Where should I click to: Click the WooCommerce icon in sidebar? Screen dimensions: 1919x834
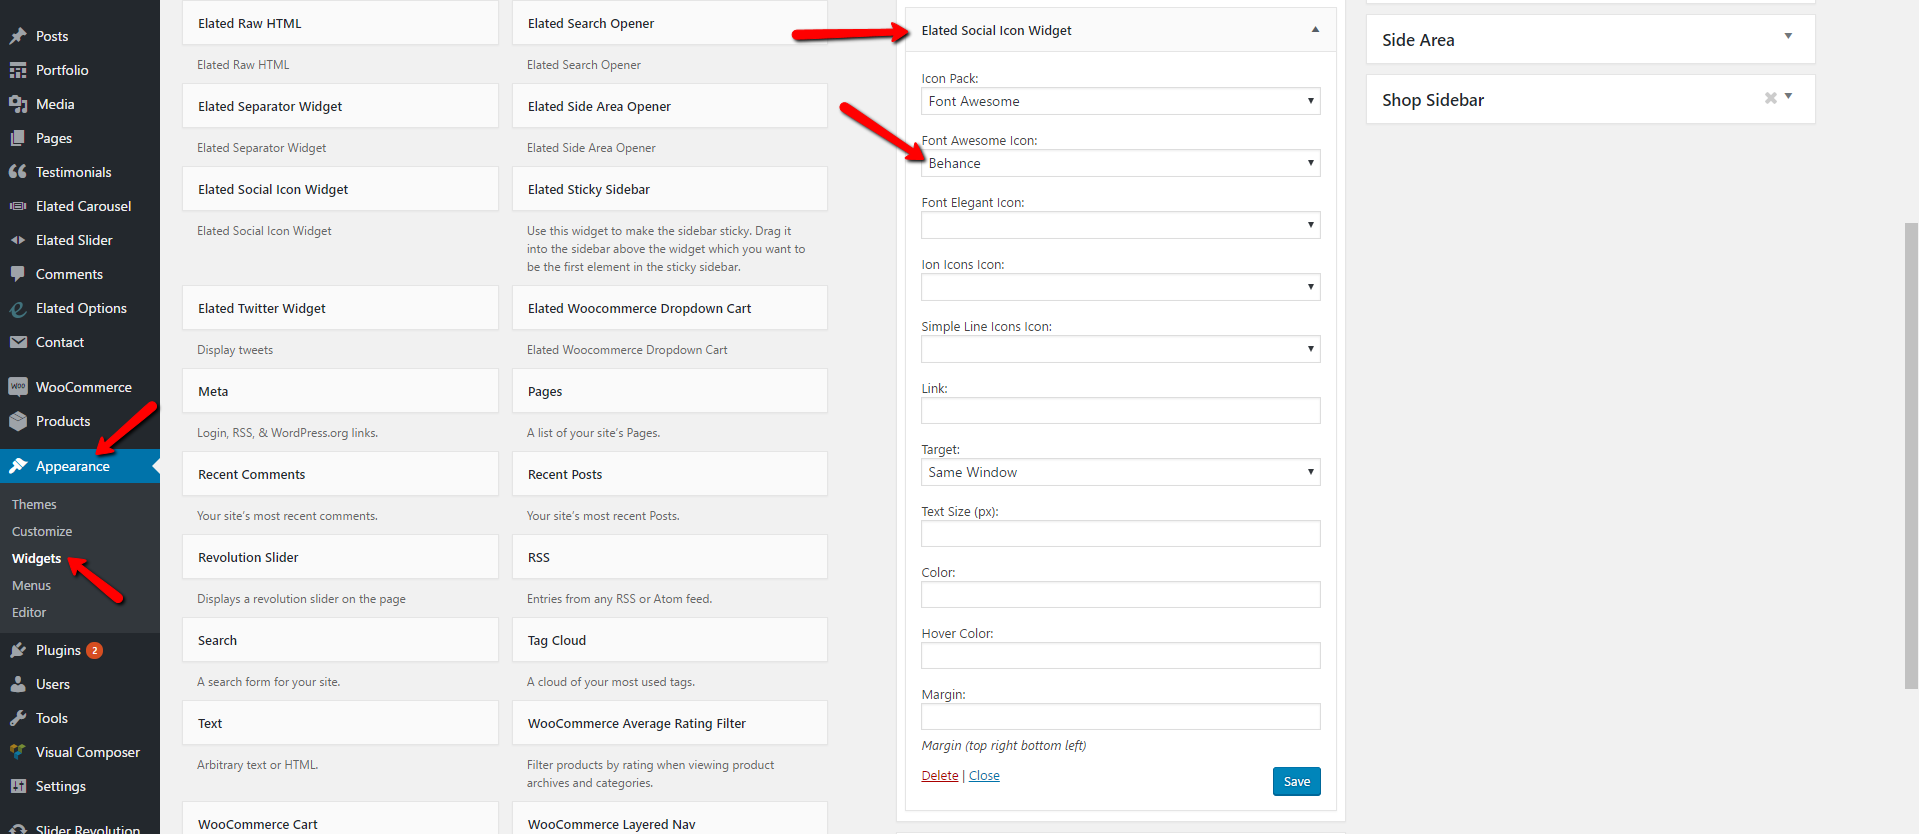tap(18, 387)
